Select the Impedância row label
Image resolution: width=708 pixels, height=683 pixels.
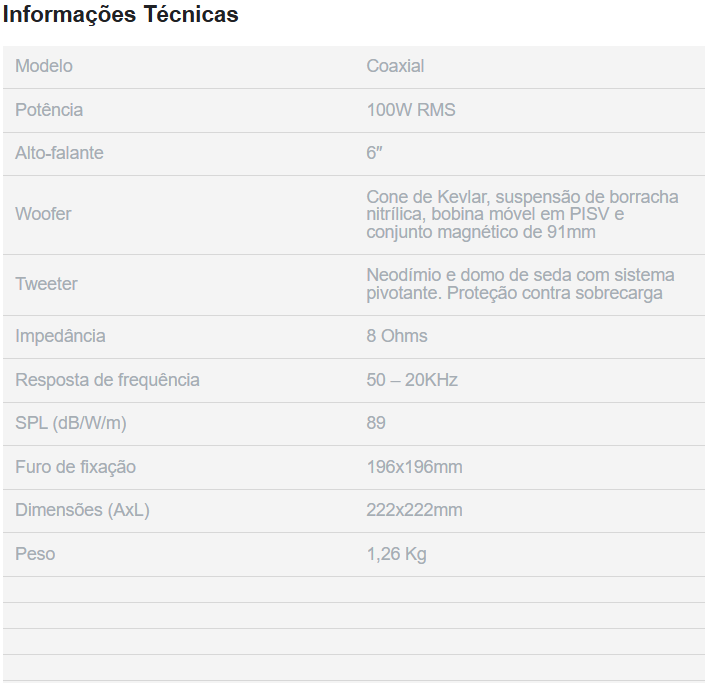(60, 336)
